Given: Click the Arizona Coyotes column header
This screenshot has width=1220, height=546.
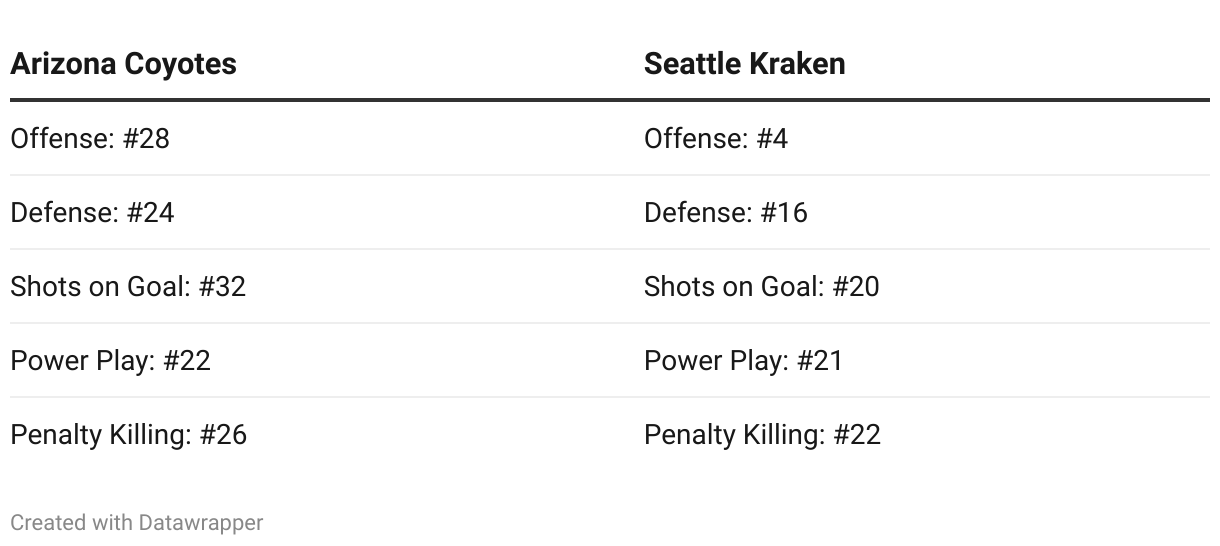Looking at the screenshot, I should (123, 64).
